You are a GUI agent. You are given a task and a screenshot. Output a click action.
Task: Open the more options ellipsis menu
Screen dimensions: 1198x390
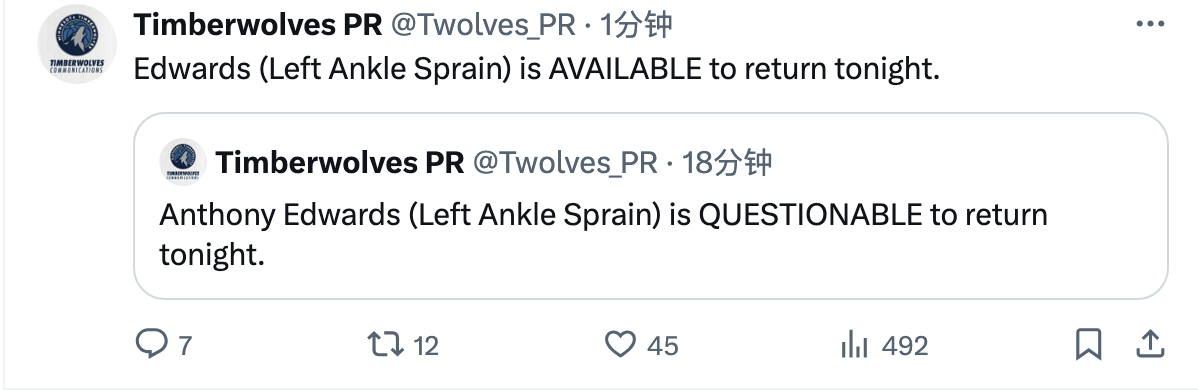pyautogui.click(x=1150, y=24)
